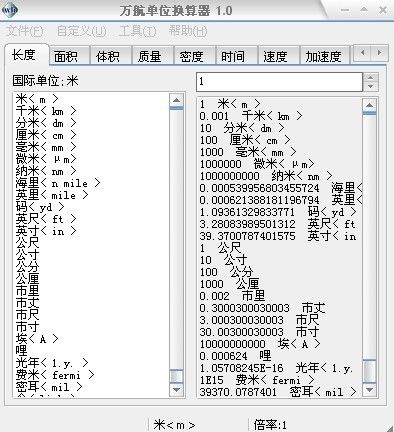Click results list scroll-up arrow
Viewport: 394px width, 432px height.
(x=369, y=105)
